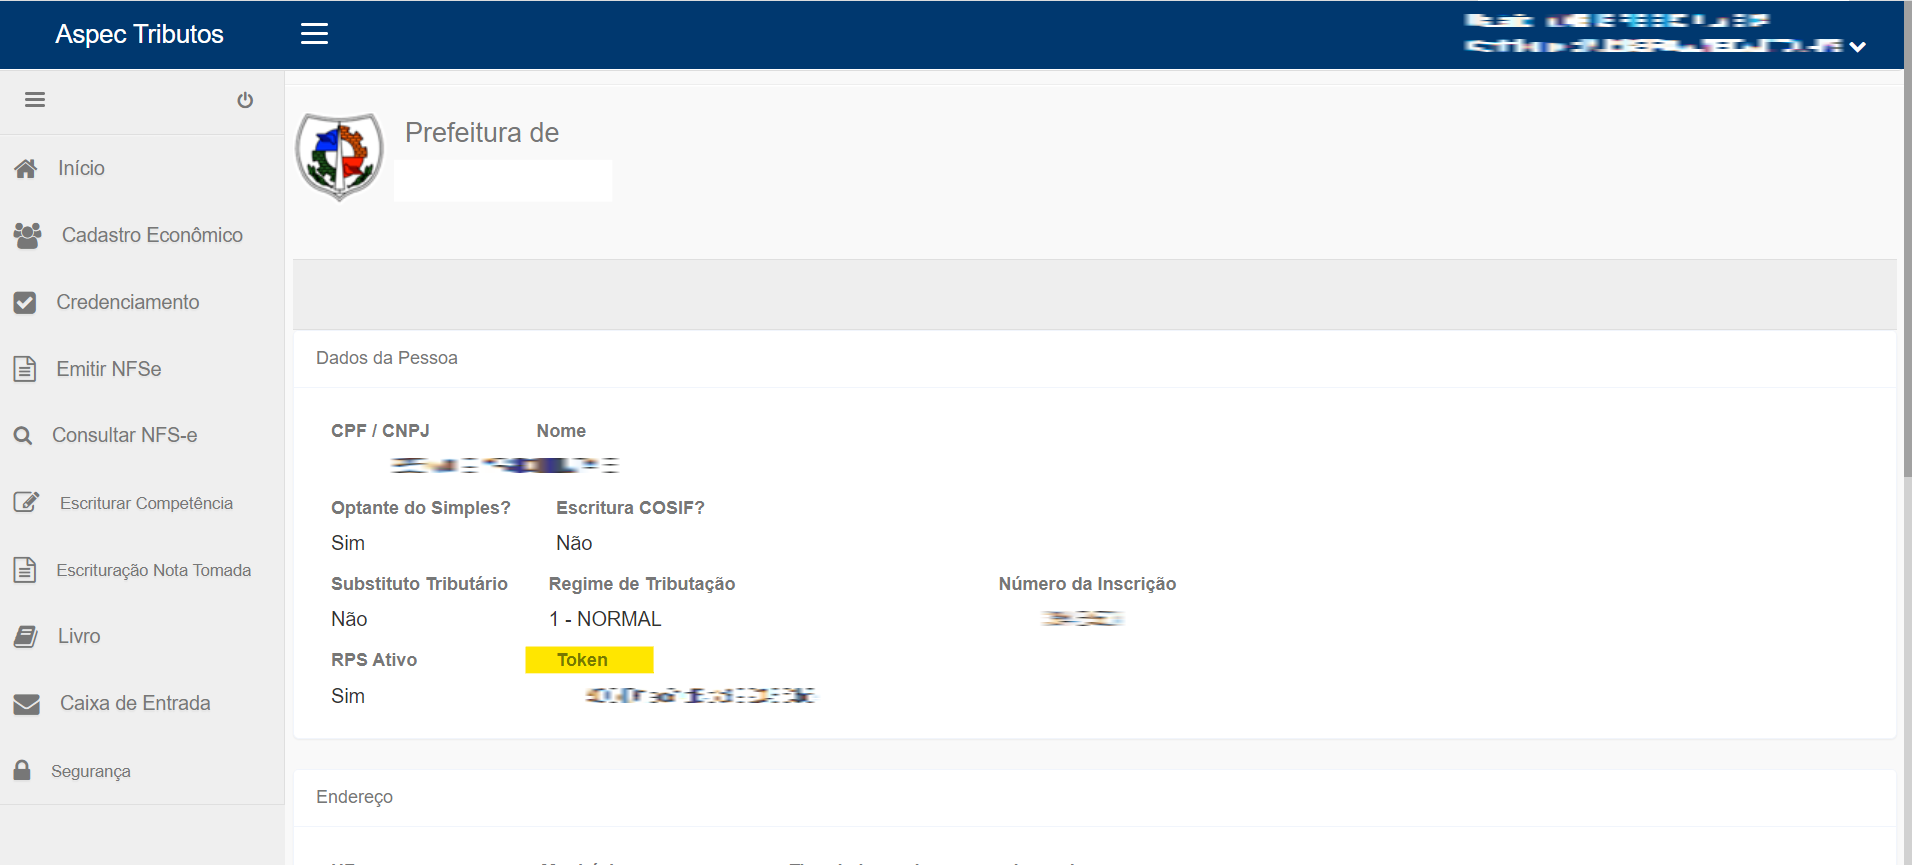Click the Prefeitura coat of arms image
The height and width of the screenshot is (865, 1912).
tap(340, 156)
